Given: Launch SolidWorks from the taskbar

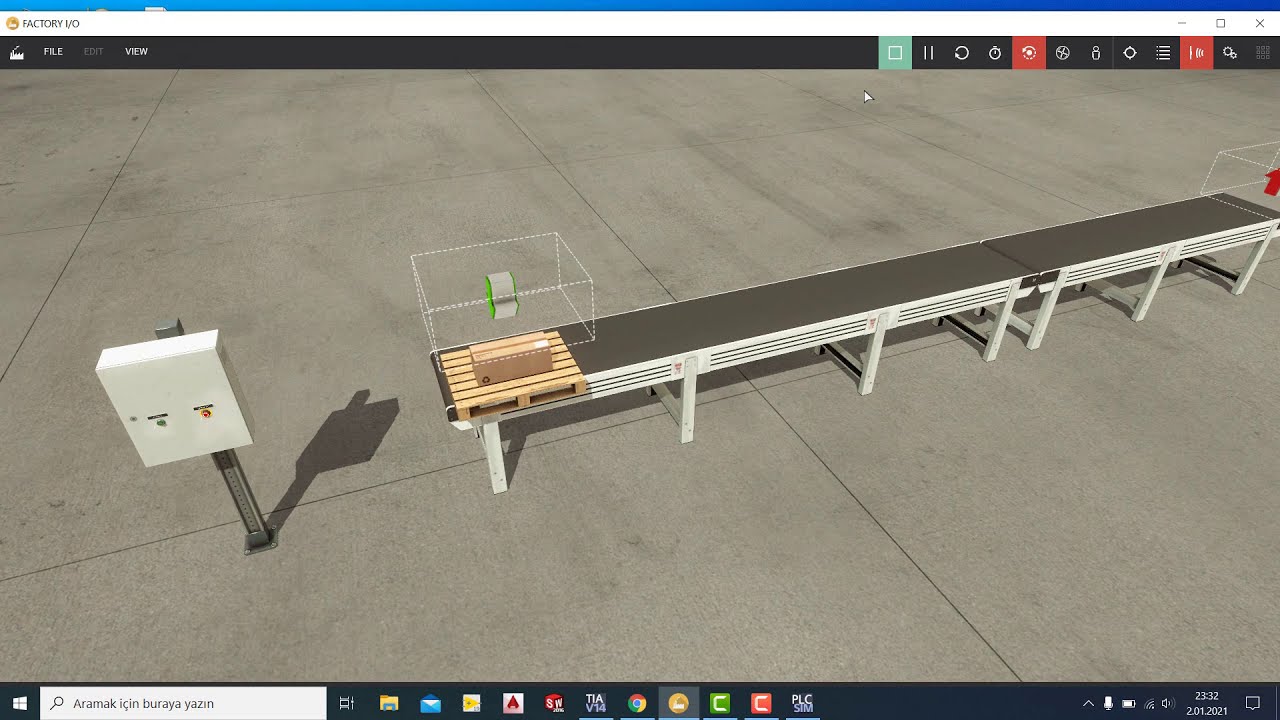Looking at the screenshot, I should click(554, 703).
